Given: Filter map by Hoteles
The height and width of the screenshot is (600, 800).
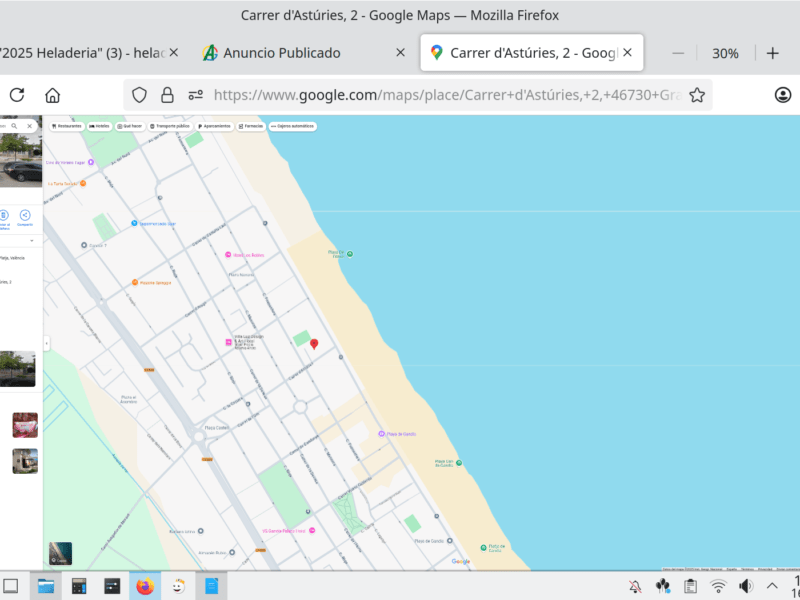Looking at the screenshot, I should tap(99, 126).
